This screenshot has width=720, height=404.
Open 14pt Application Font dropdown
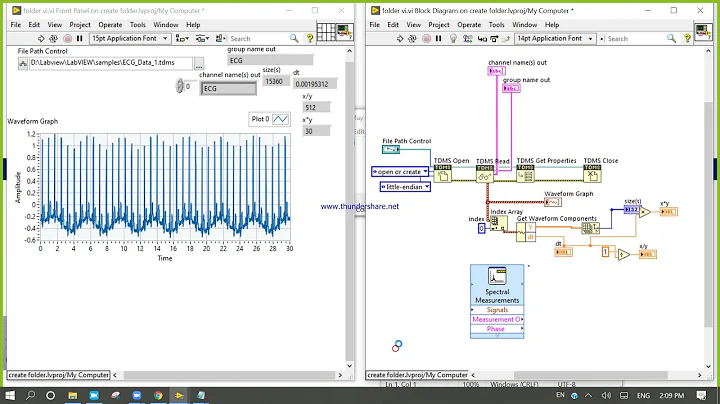[x=555, y=39]
